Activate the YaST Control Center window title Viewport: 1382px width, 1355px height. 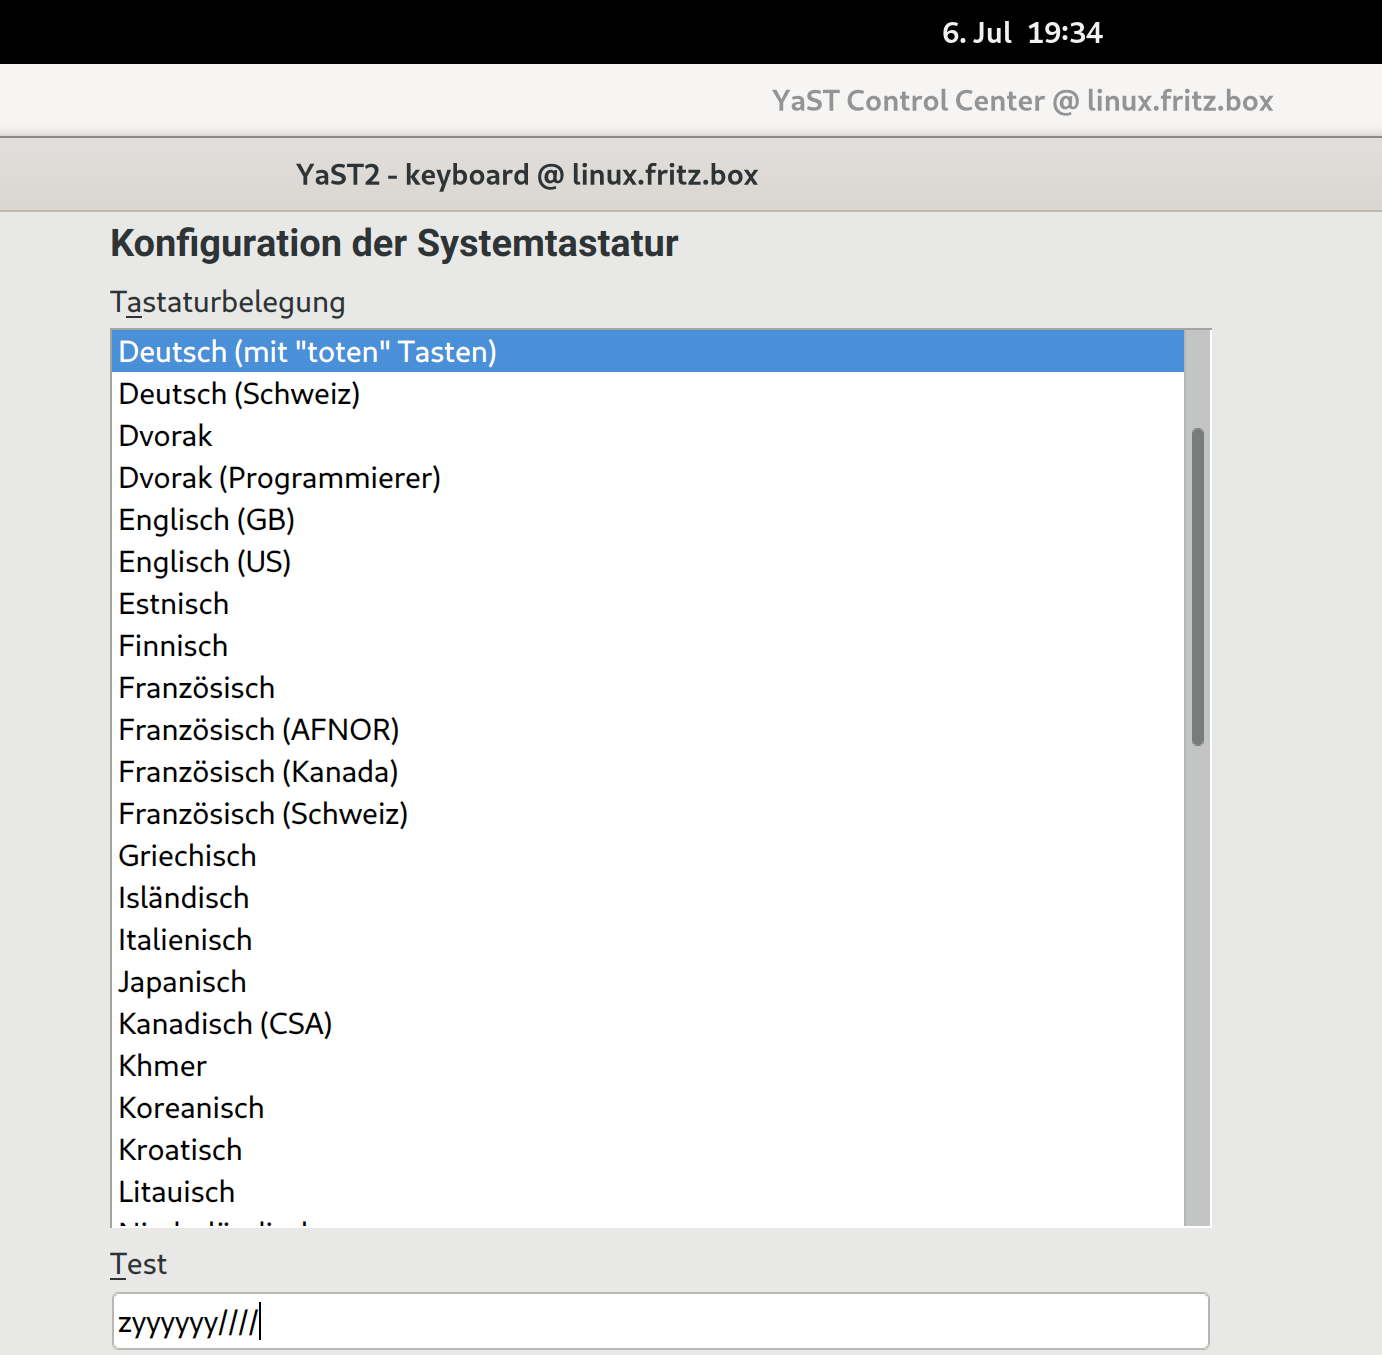click(1022, 101)
